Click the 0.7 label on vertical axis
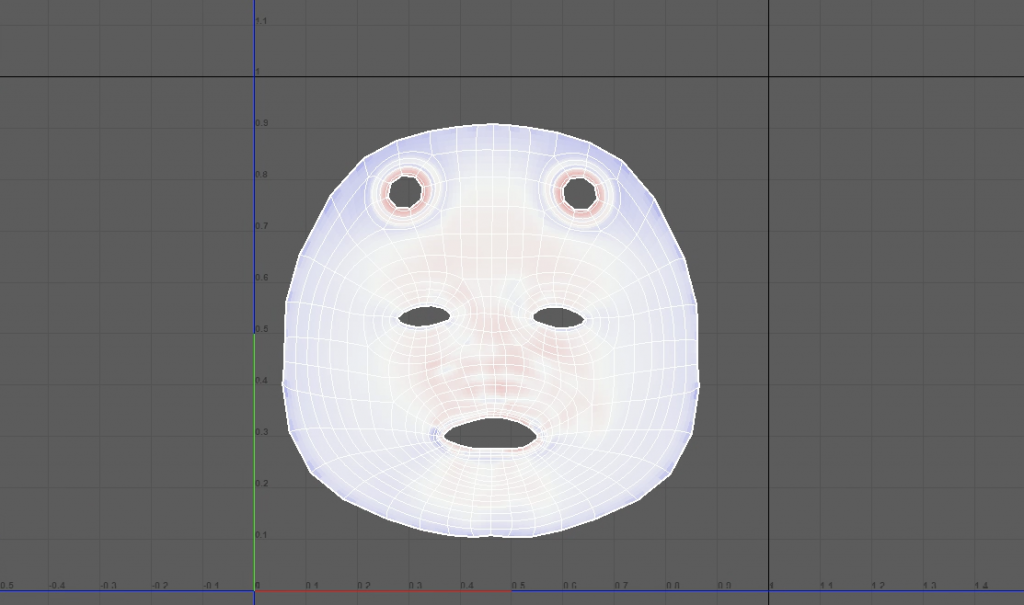The height and width of the screenshot is (605, 1024). pos(261,226)
